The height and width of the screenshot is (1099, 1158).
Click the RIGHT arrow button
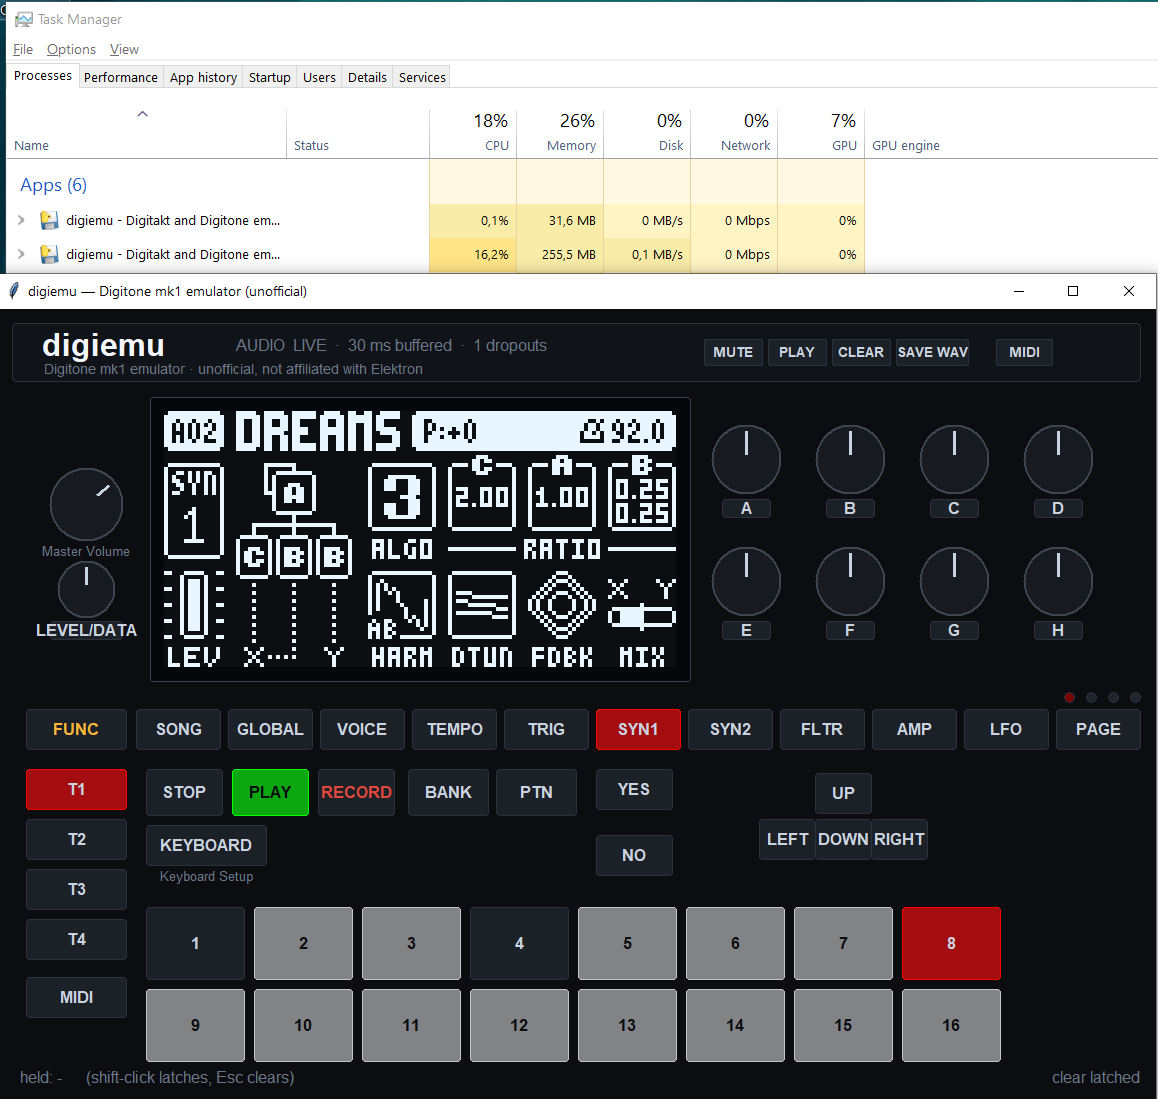(899, 839)
